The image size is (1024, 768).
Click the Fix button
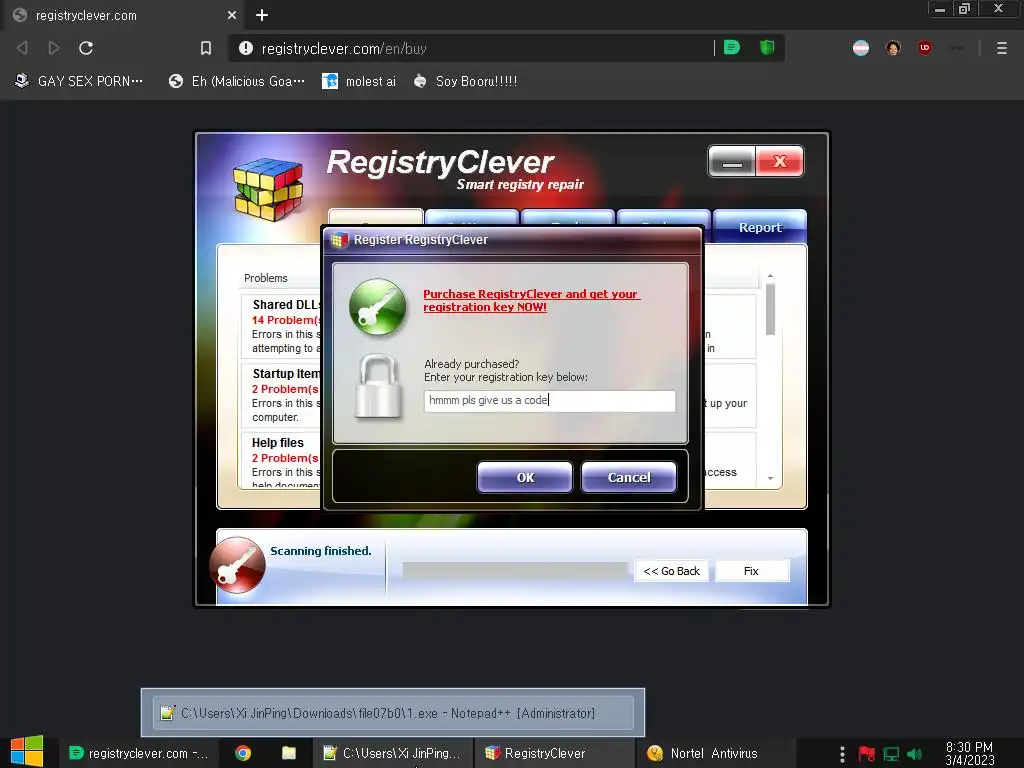751,571
